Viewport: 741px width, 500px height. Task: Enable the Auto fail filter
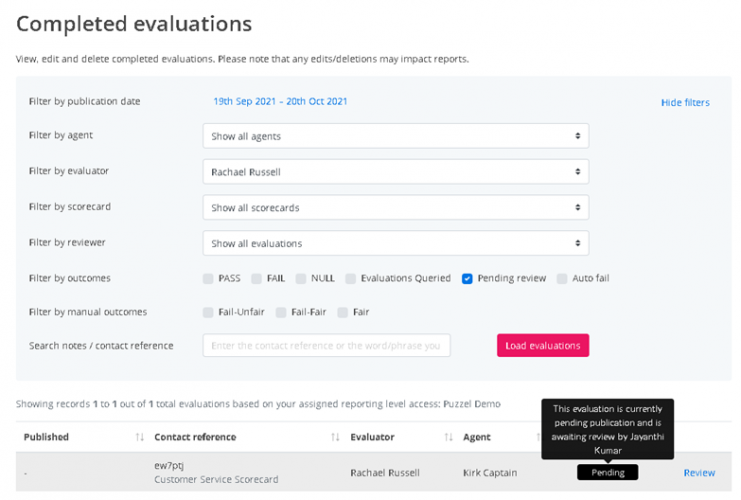click(562, 279)
